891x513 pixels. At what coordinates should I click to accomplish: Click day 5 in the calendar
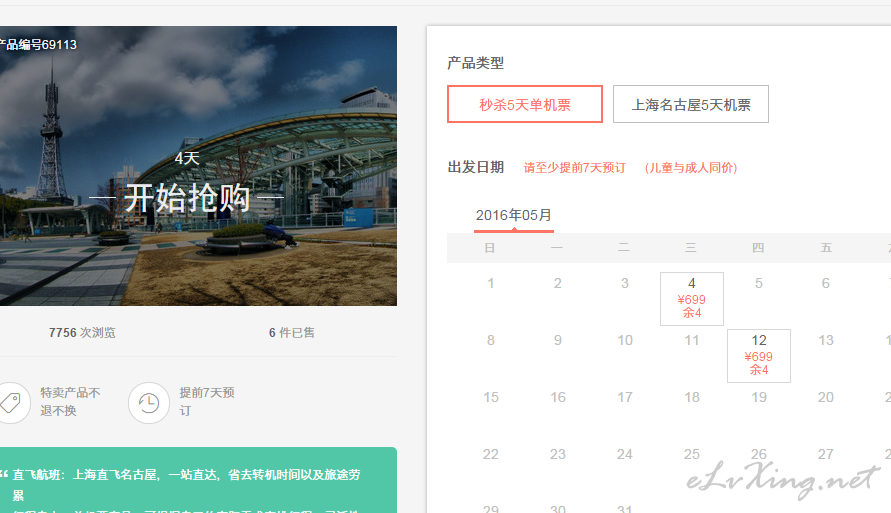(759, 283)
